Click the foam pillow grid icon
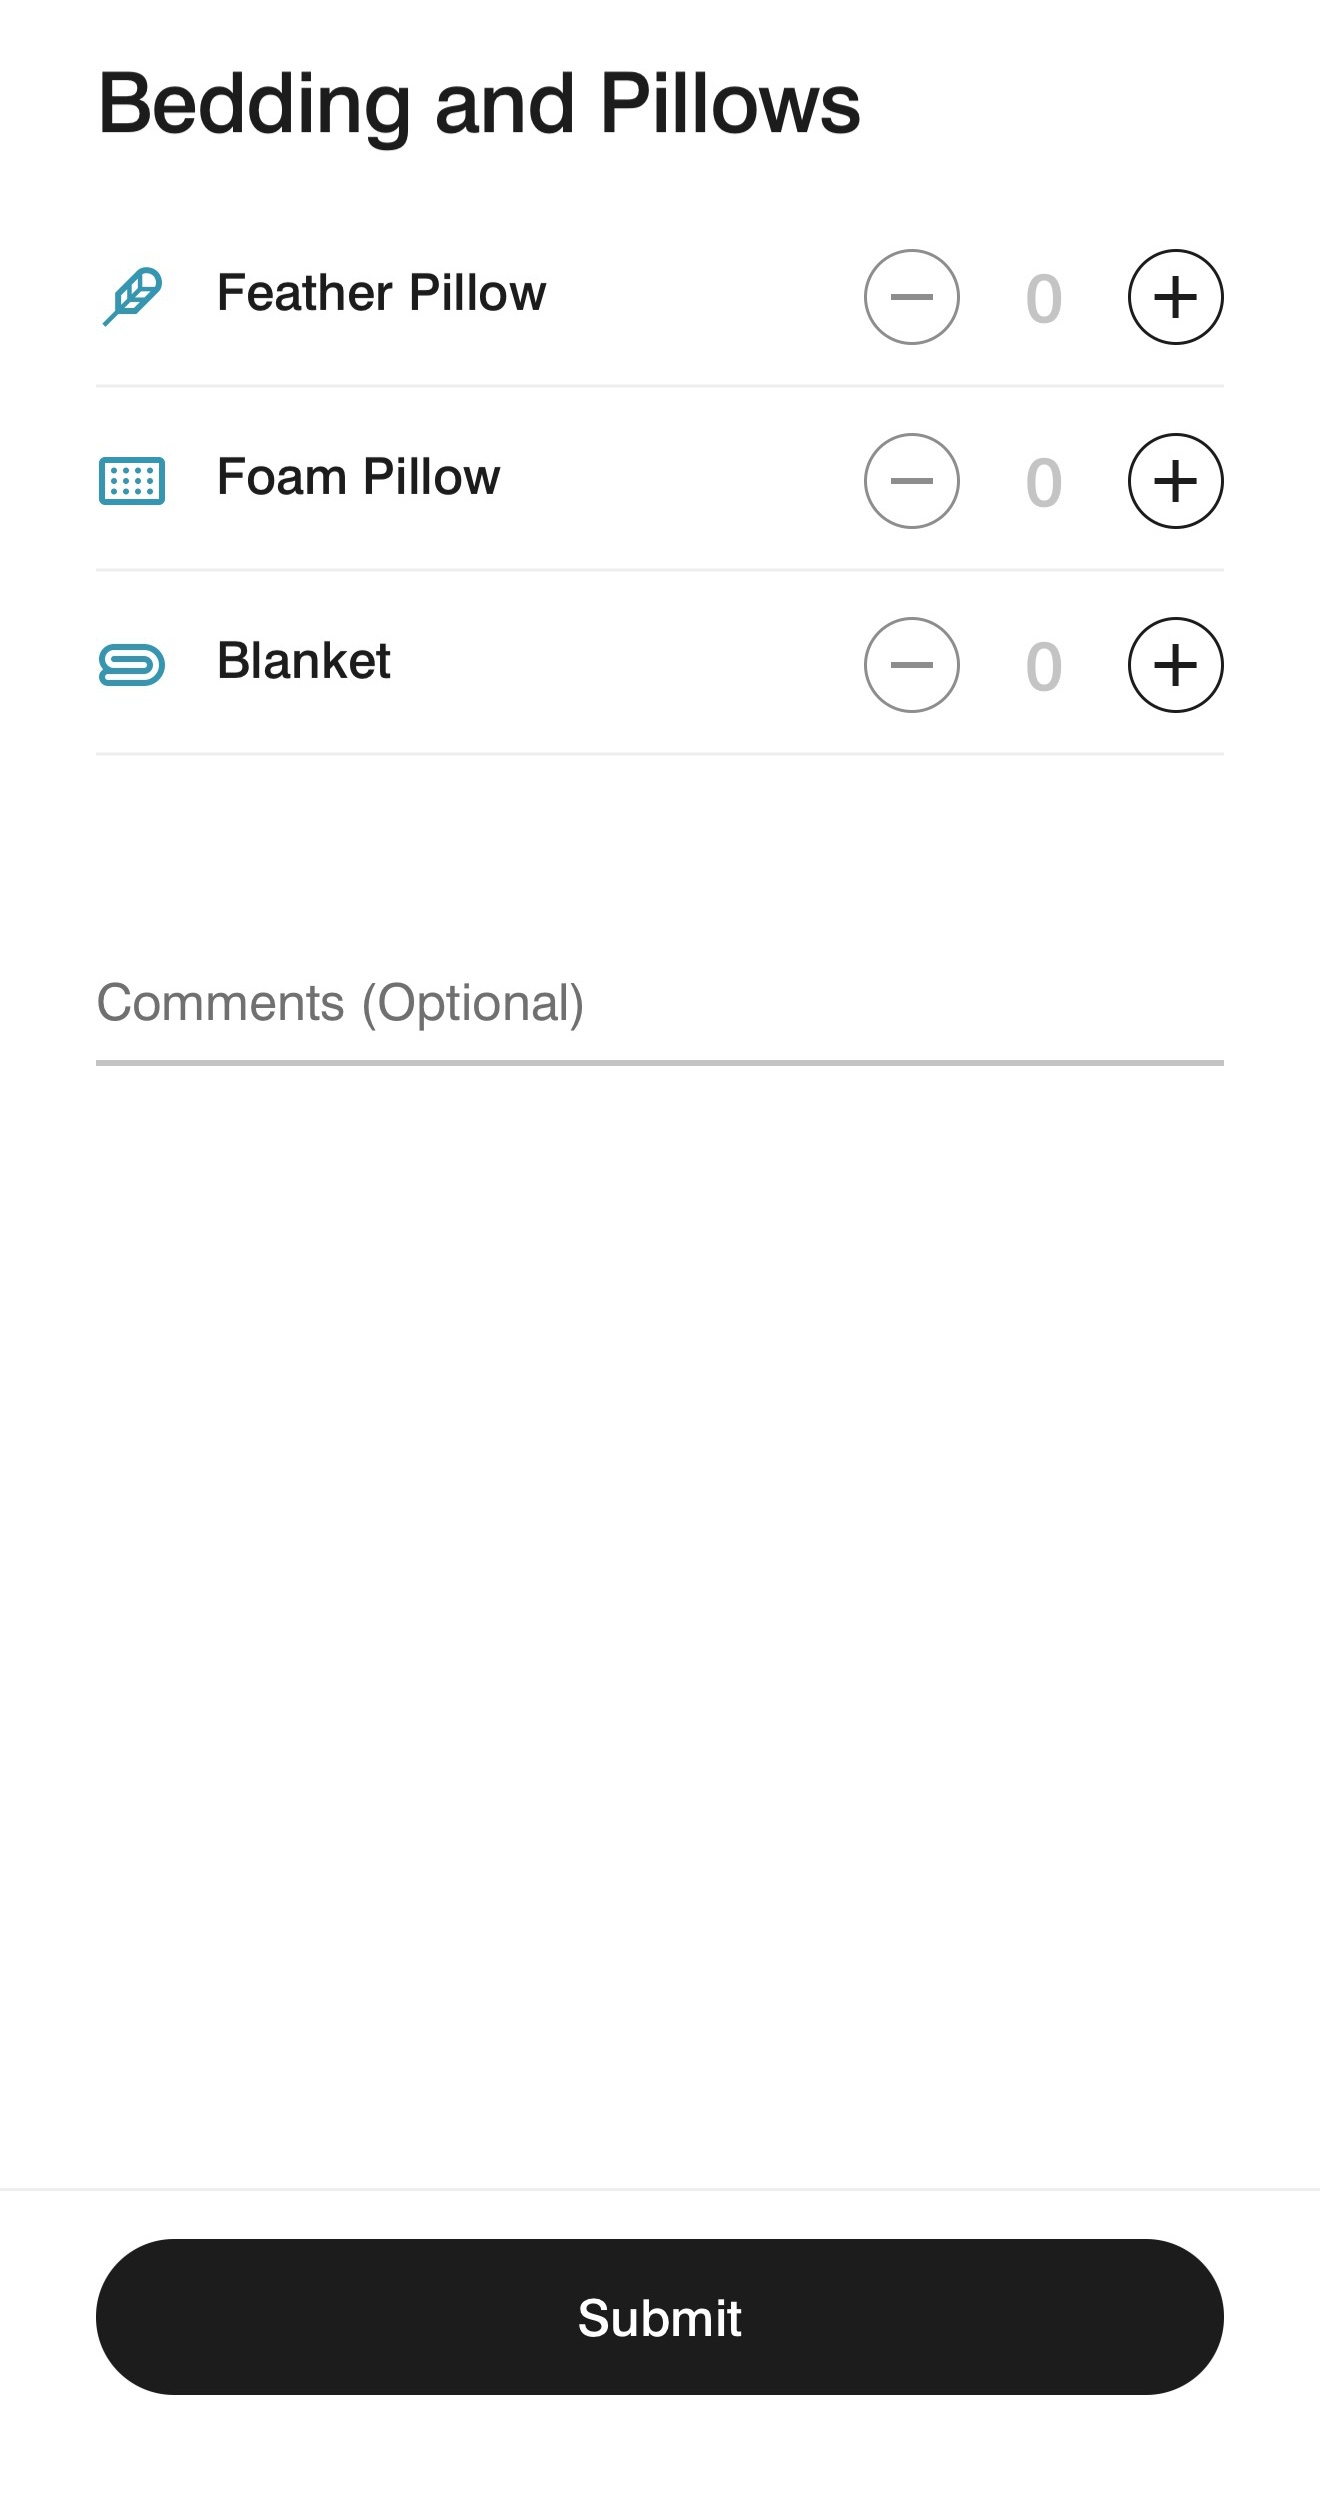This screenshot has width=1320, height=2498. click(132, 481)
